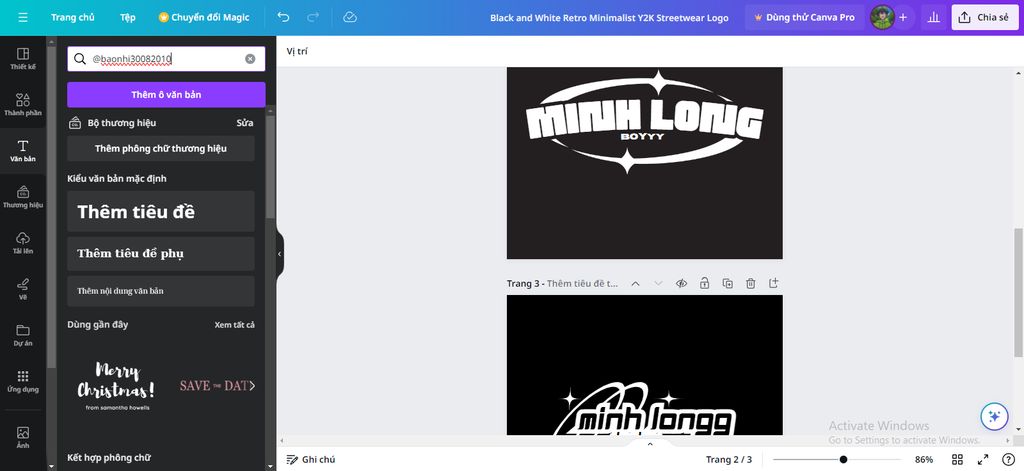
Task: Click the Bộ thương hiệu brand kit icon
Action: tap(74, 123)
